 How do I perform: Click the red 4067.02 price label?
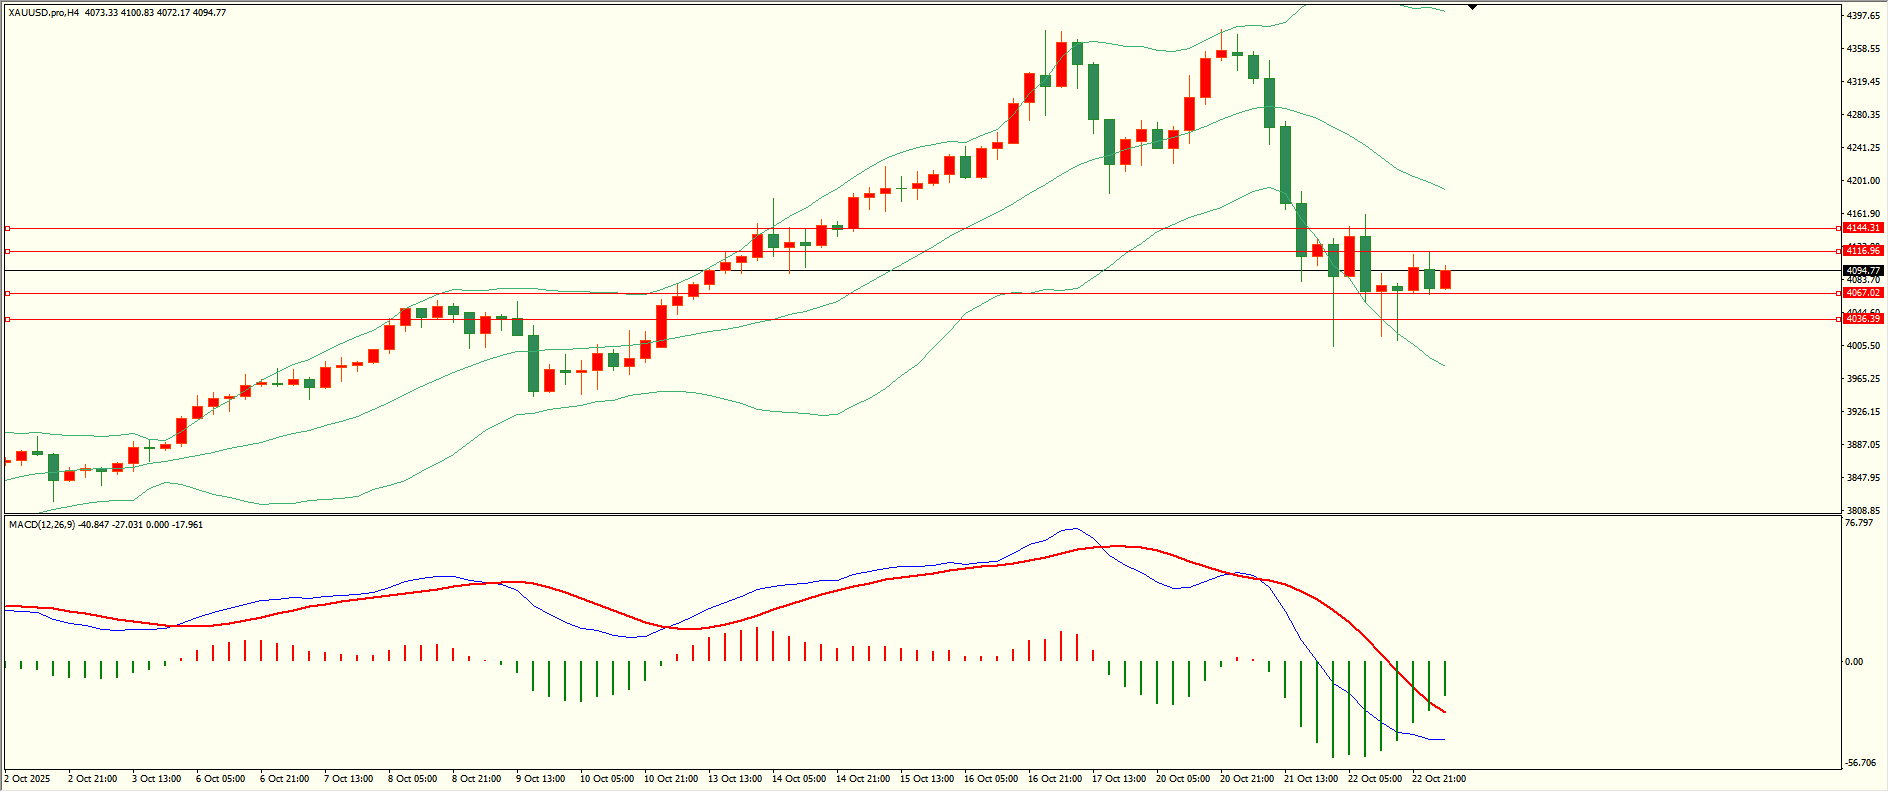1863,293
